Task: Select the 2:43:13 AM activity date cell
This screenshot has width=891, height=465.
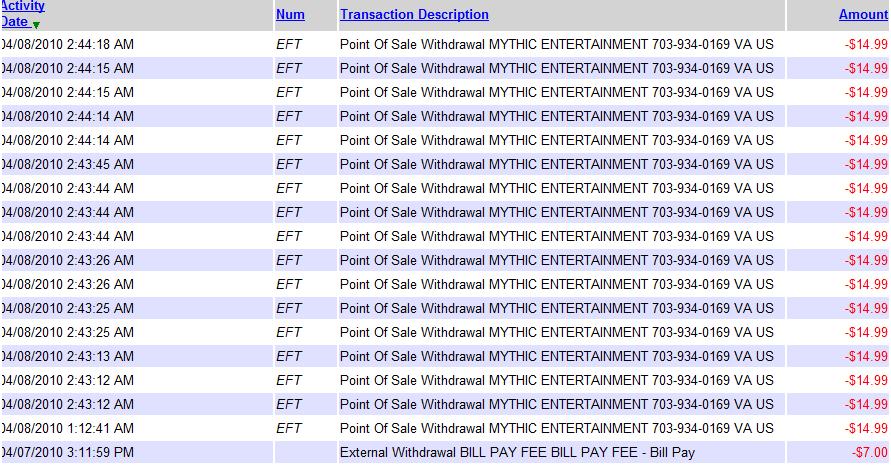Action: point(68,356)
